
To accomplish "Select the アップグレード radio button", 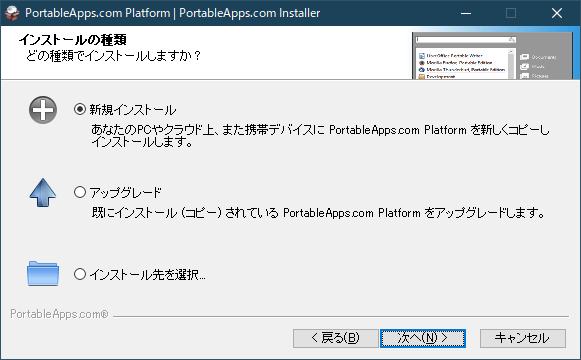I will coord(80,192).
